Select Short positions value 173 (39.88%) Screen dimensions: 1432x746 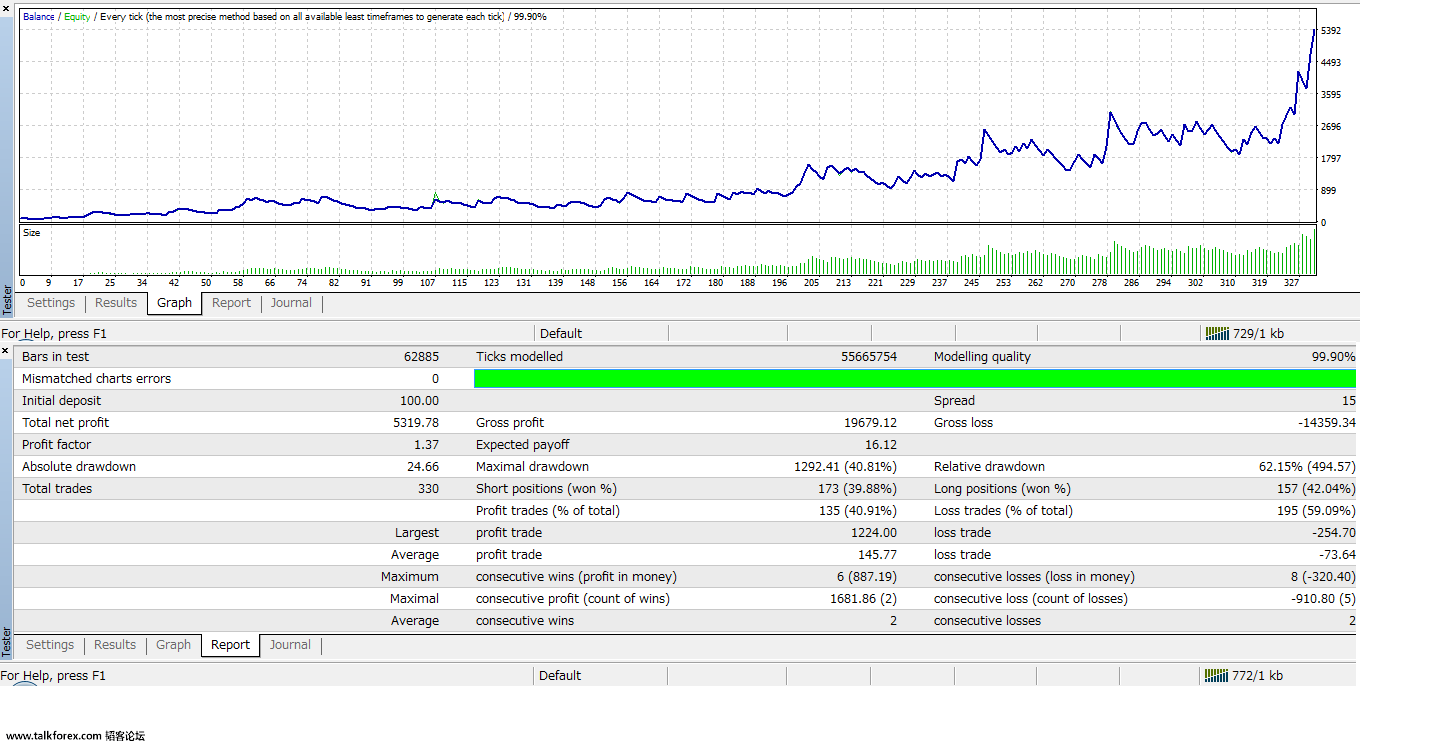[857, 489]
